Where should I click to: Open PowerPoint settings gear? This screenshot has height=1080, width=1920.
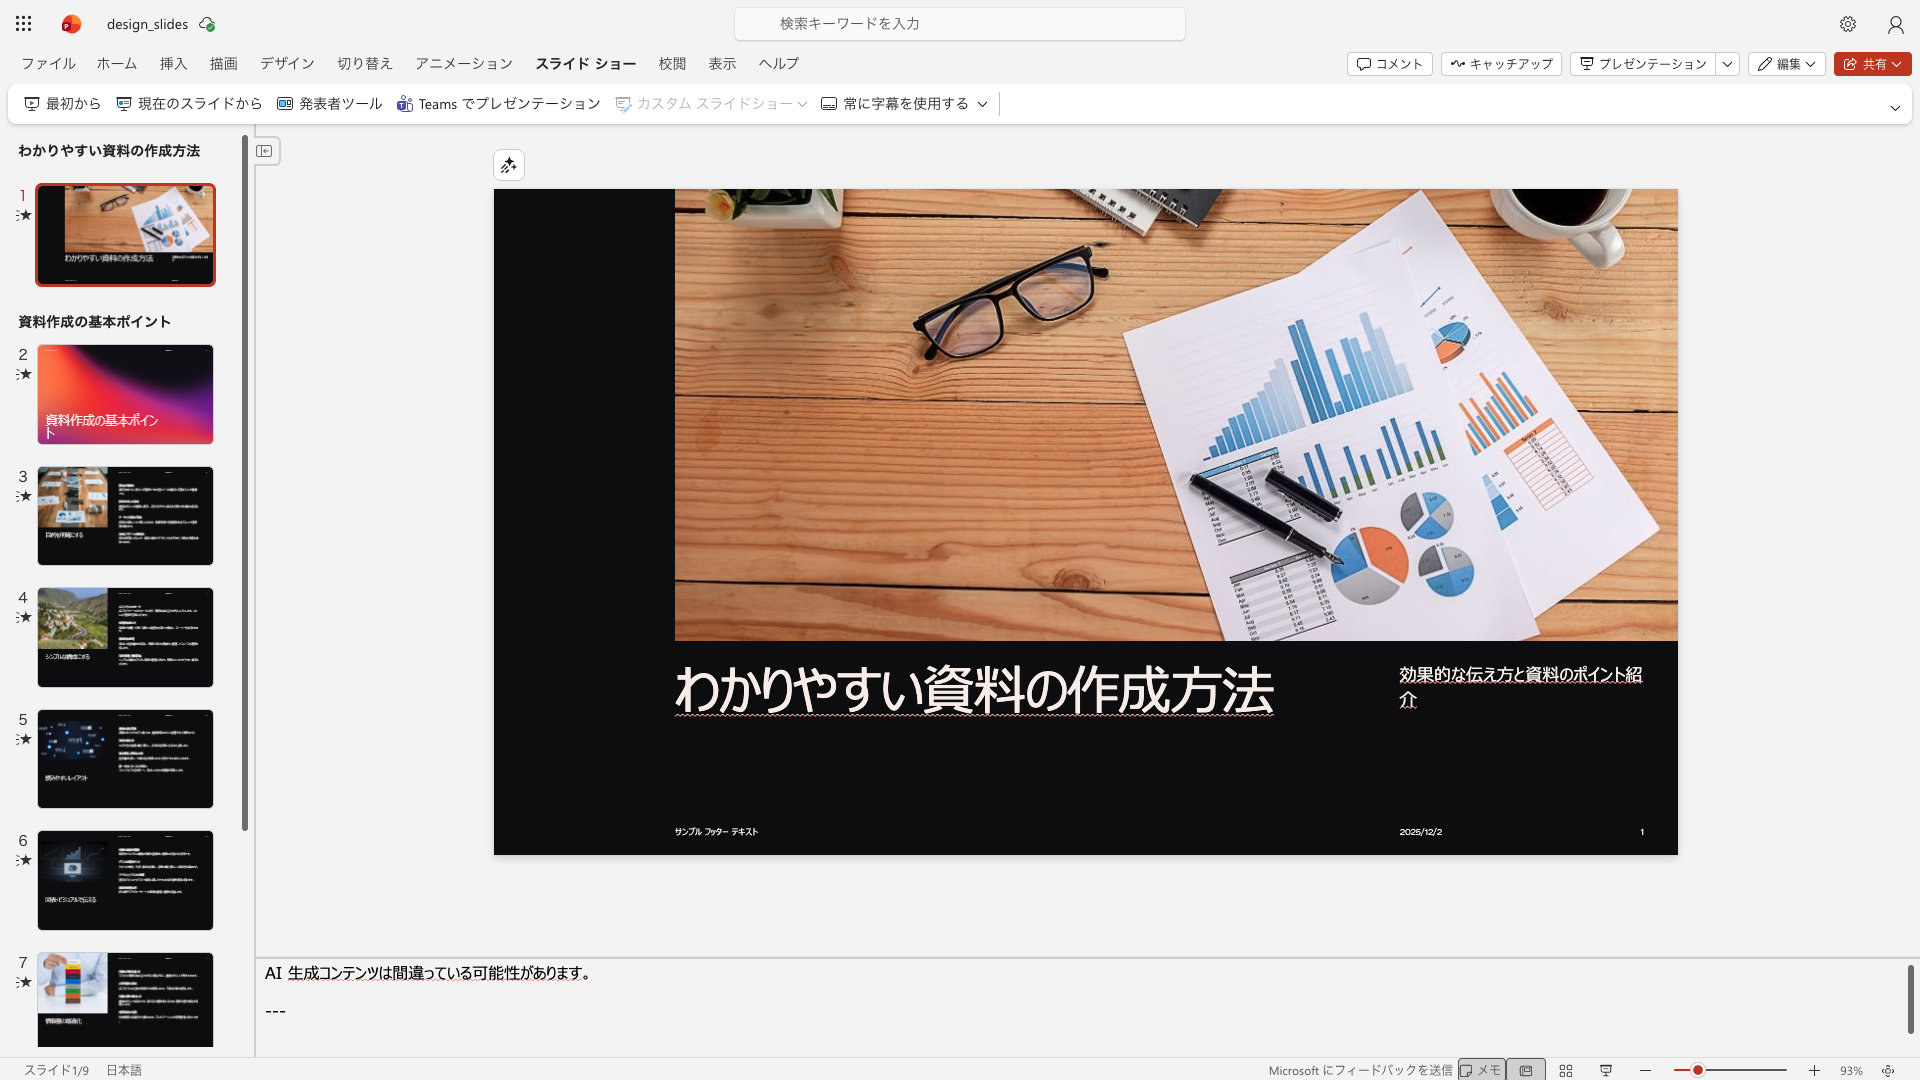pyautogui.click(x=1847, y=24)
